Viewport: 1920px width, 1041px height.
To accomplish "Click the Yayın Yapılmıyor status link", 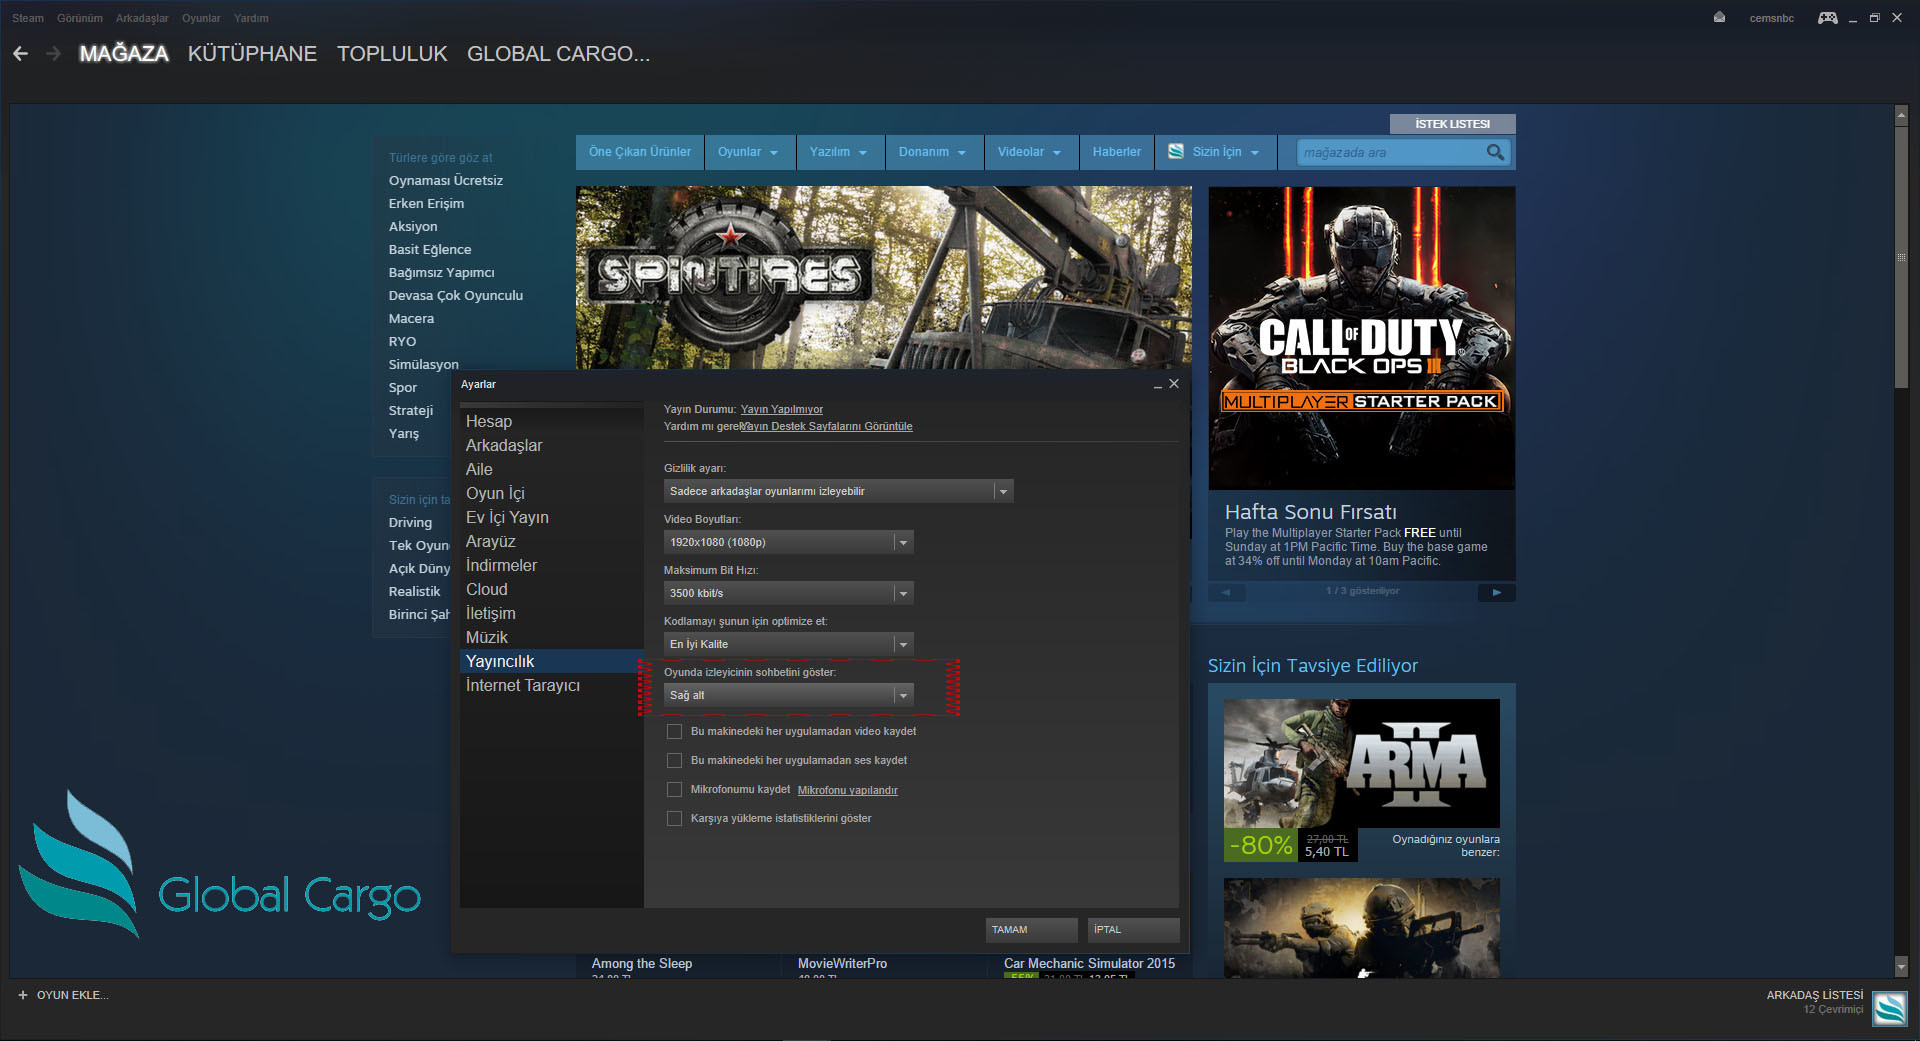I will pyautogui.click(x=782, y=410).
